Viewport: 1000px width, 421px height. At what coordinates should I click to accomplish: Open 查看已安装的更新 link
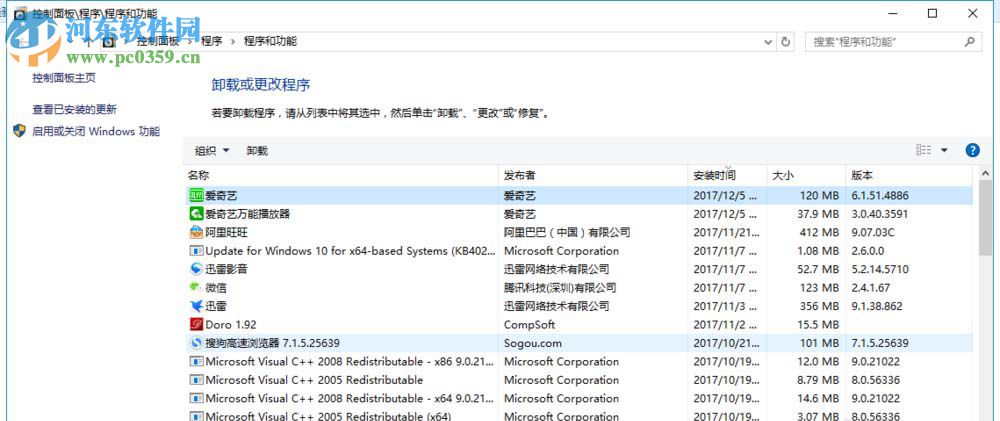75,110
